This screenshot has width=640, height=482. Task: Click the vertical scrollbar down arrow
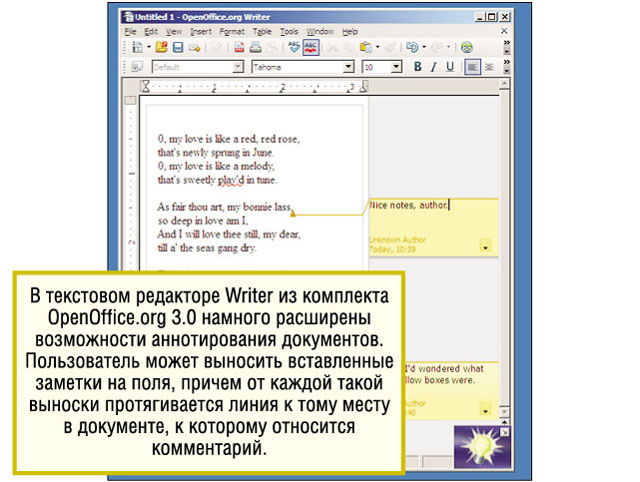(504, 412)
